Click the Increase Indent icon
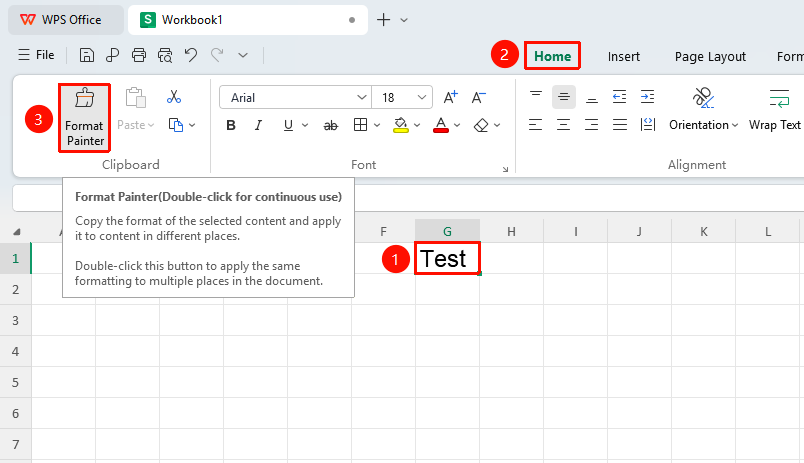Screen dimensions: 804x463 (648, 97)
